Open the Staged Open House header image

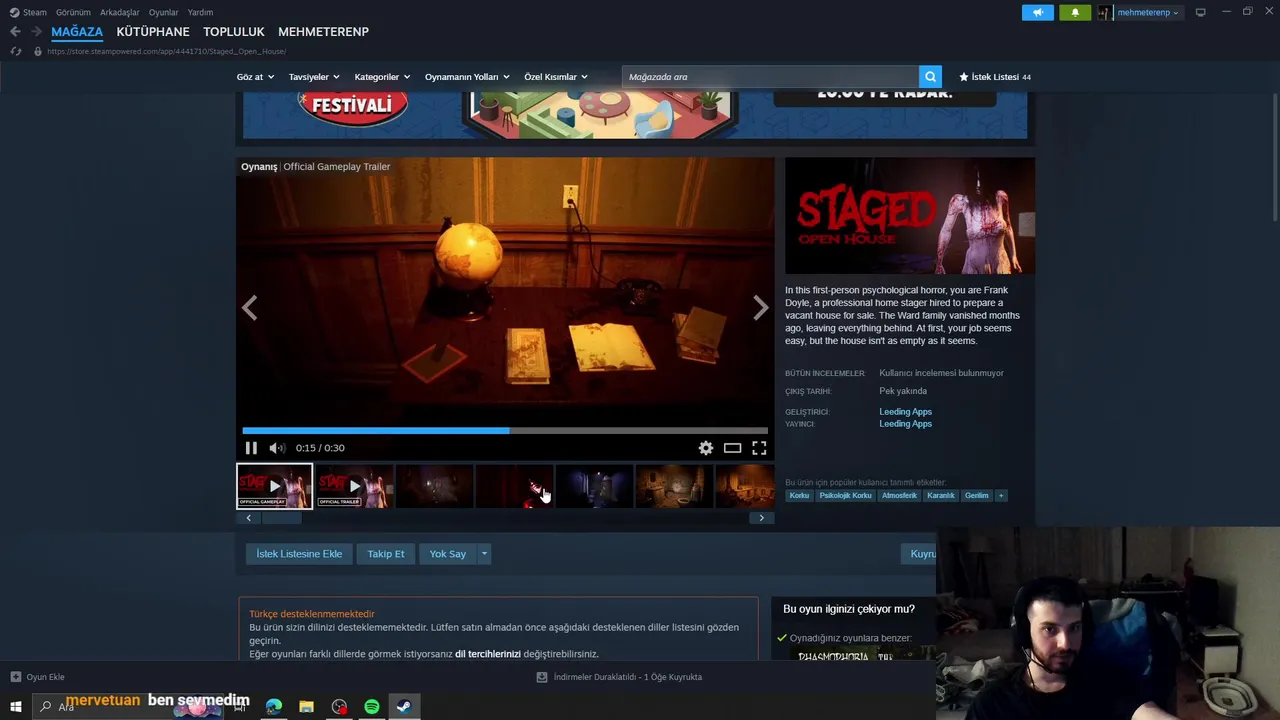pos(910,216)
